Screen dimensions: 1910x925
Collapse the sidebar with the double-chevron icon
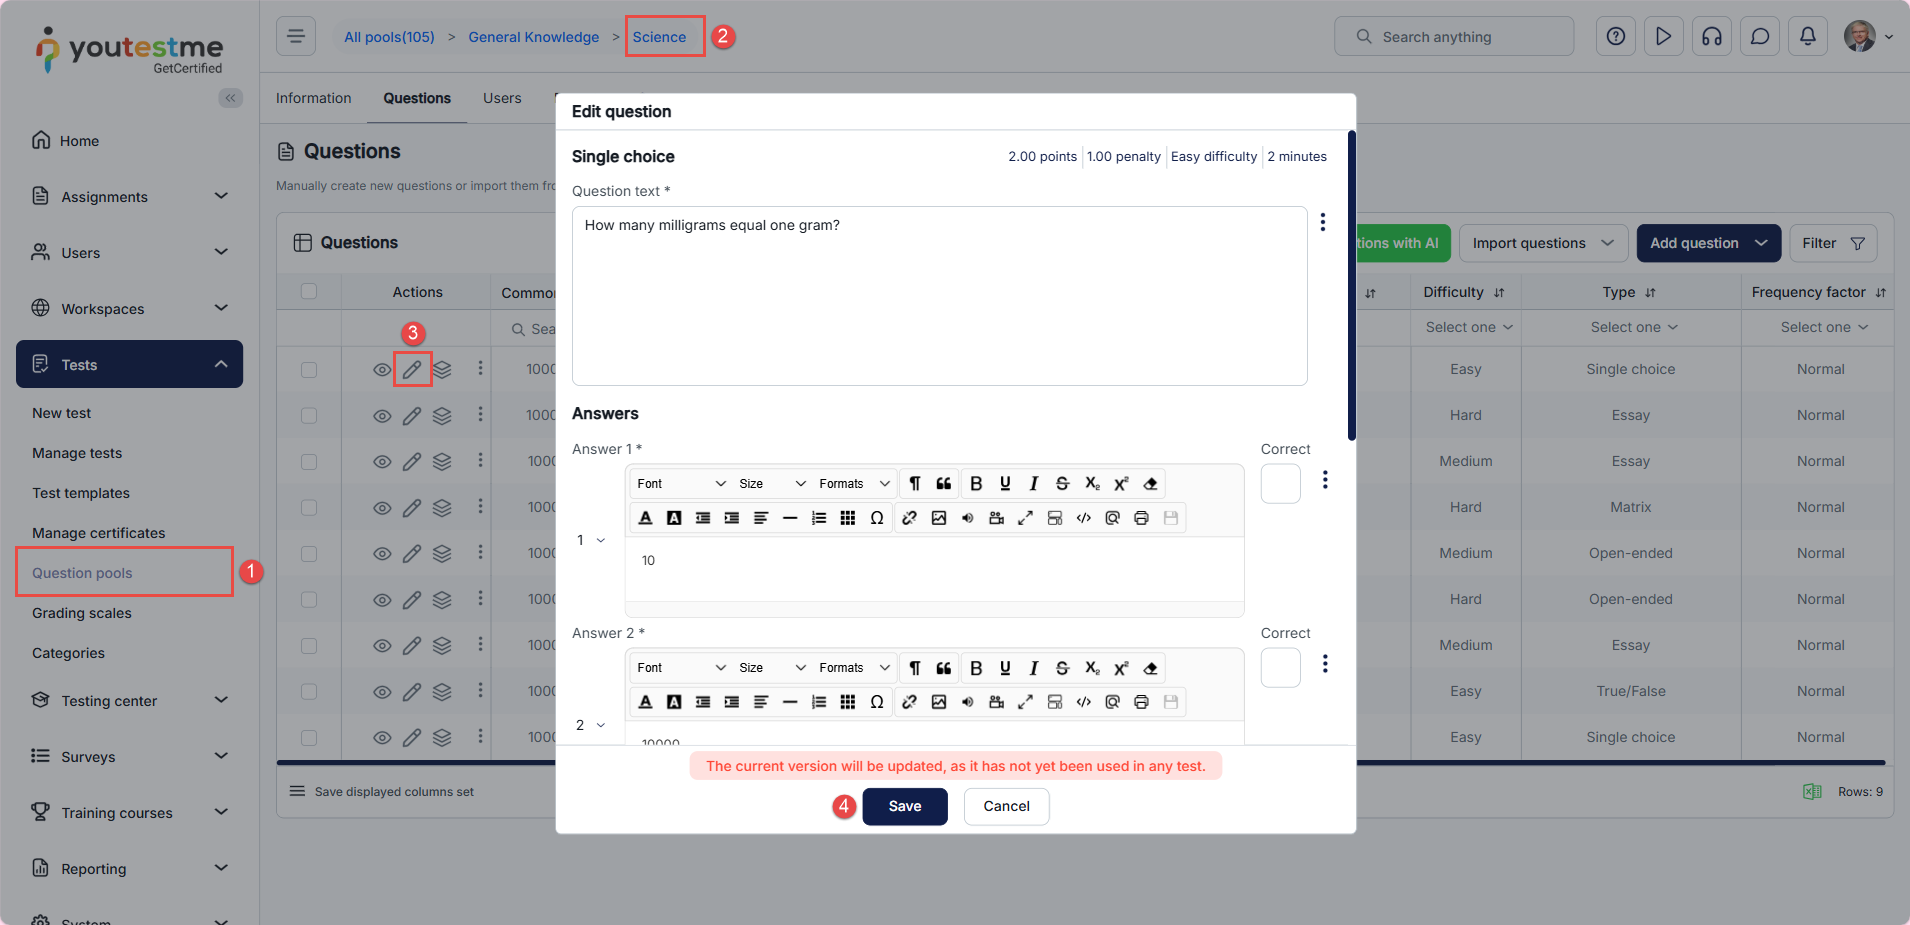[231, 98]
